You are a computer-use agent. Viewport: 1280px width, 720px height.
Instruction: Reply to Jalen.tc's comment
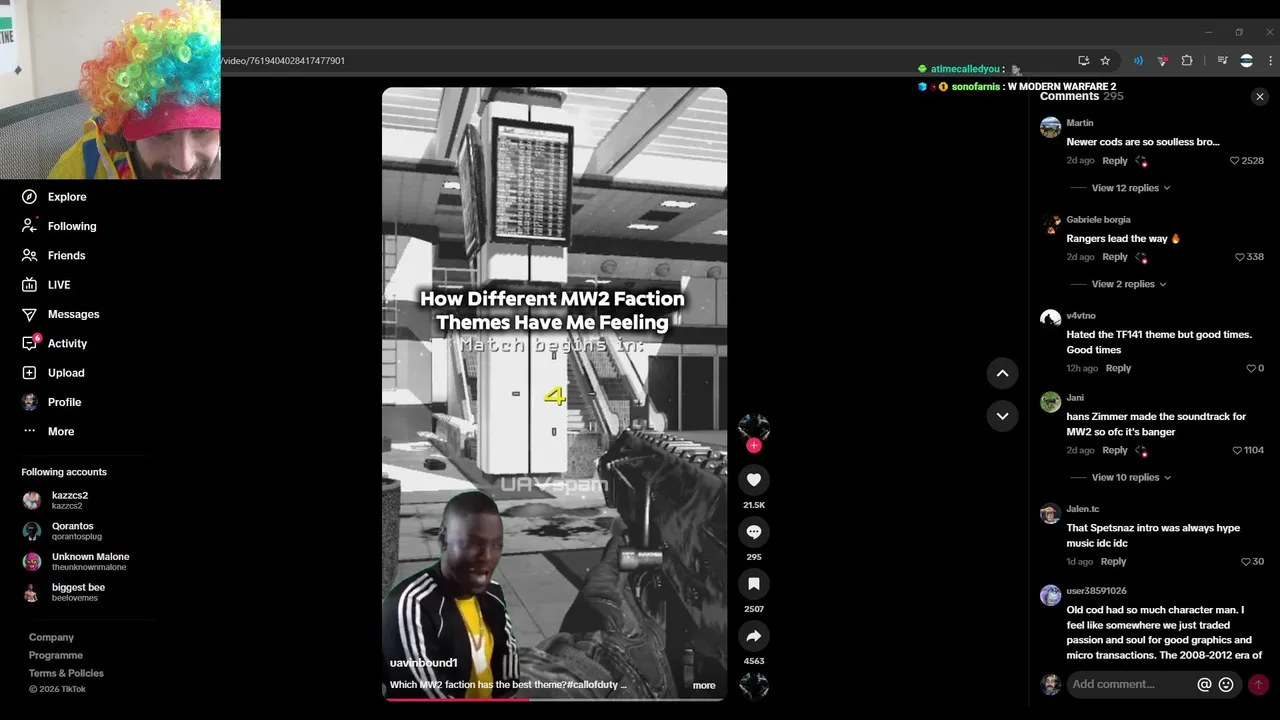coord(1113,562)
